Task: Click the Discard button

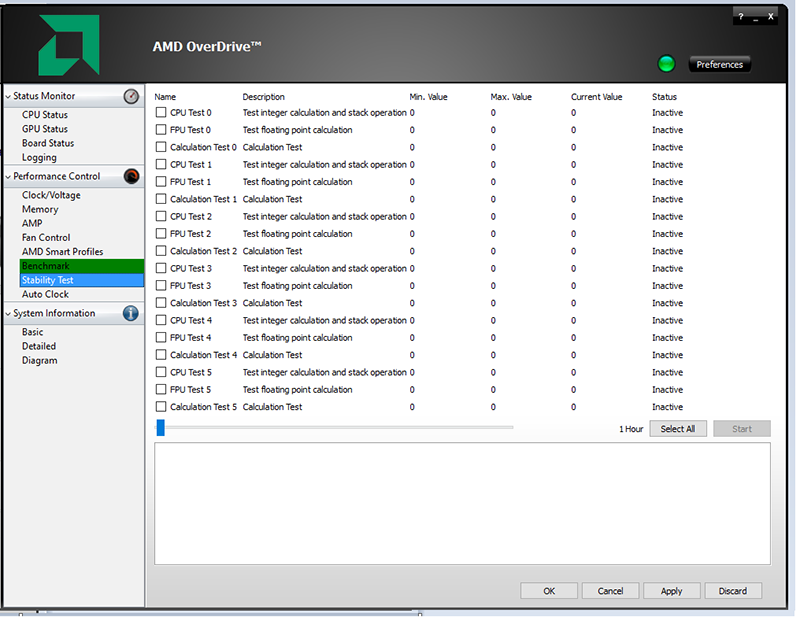Action: coord(733,591)
